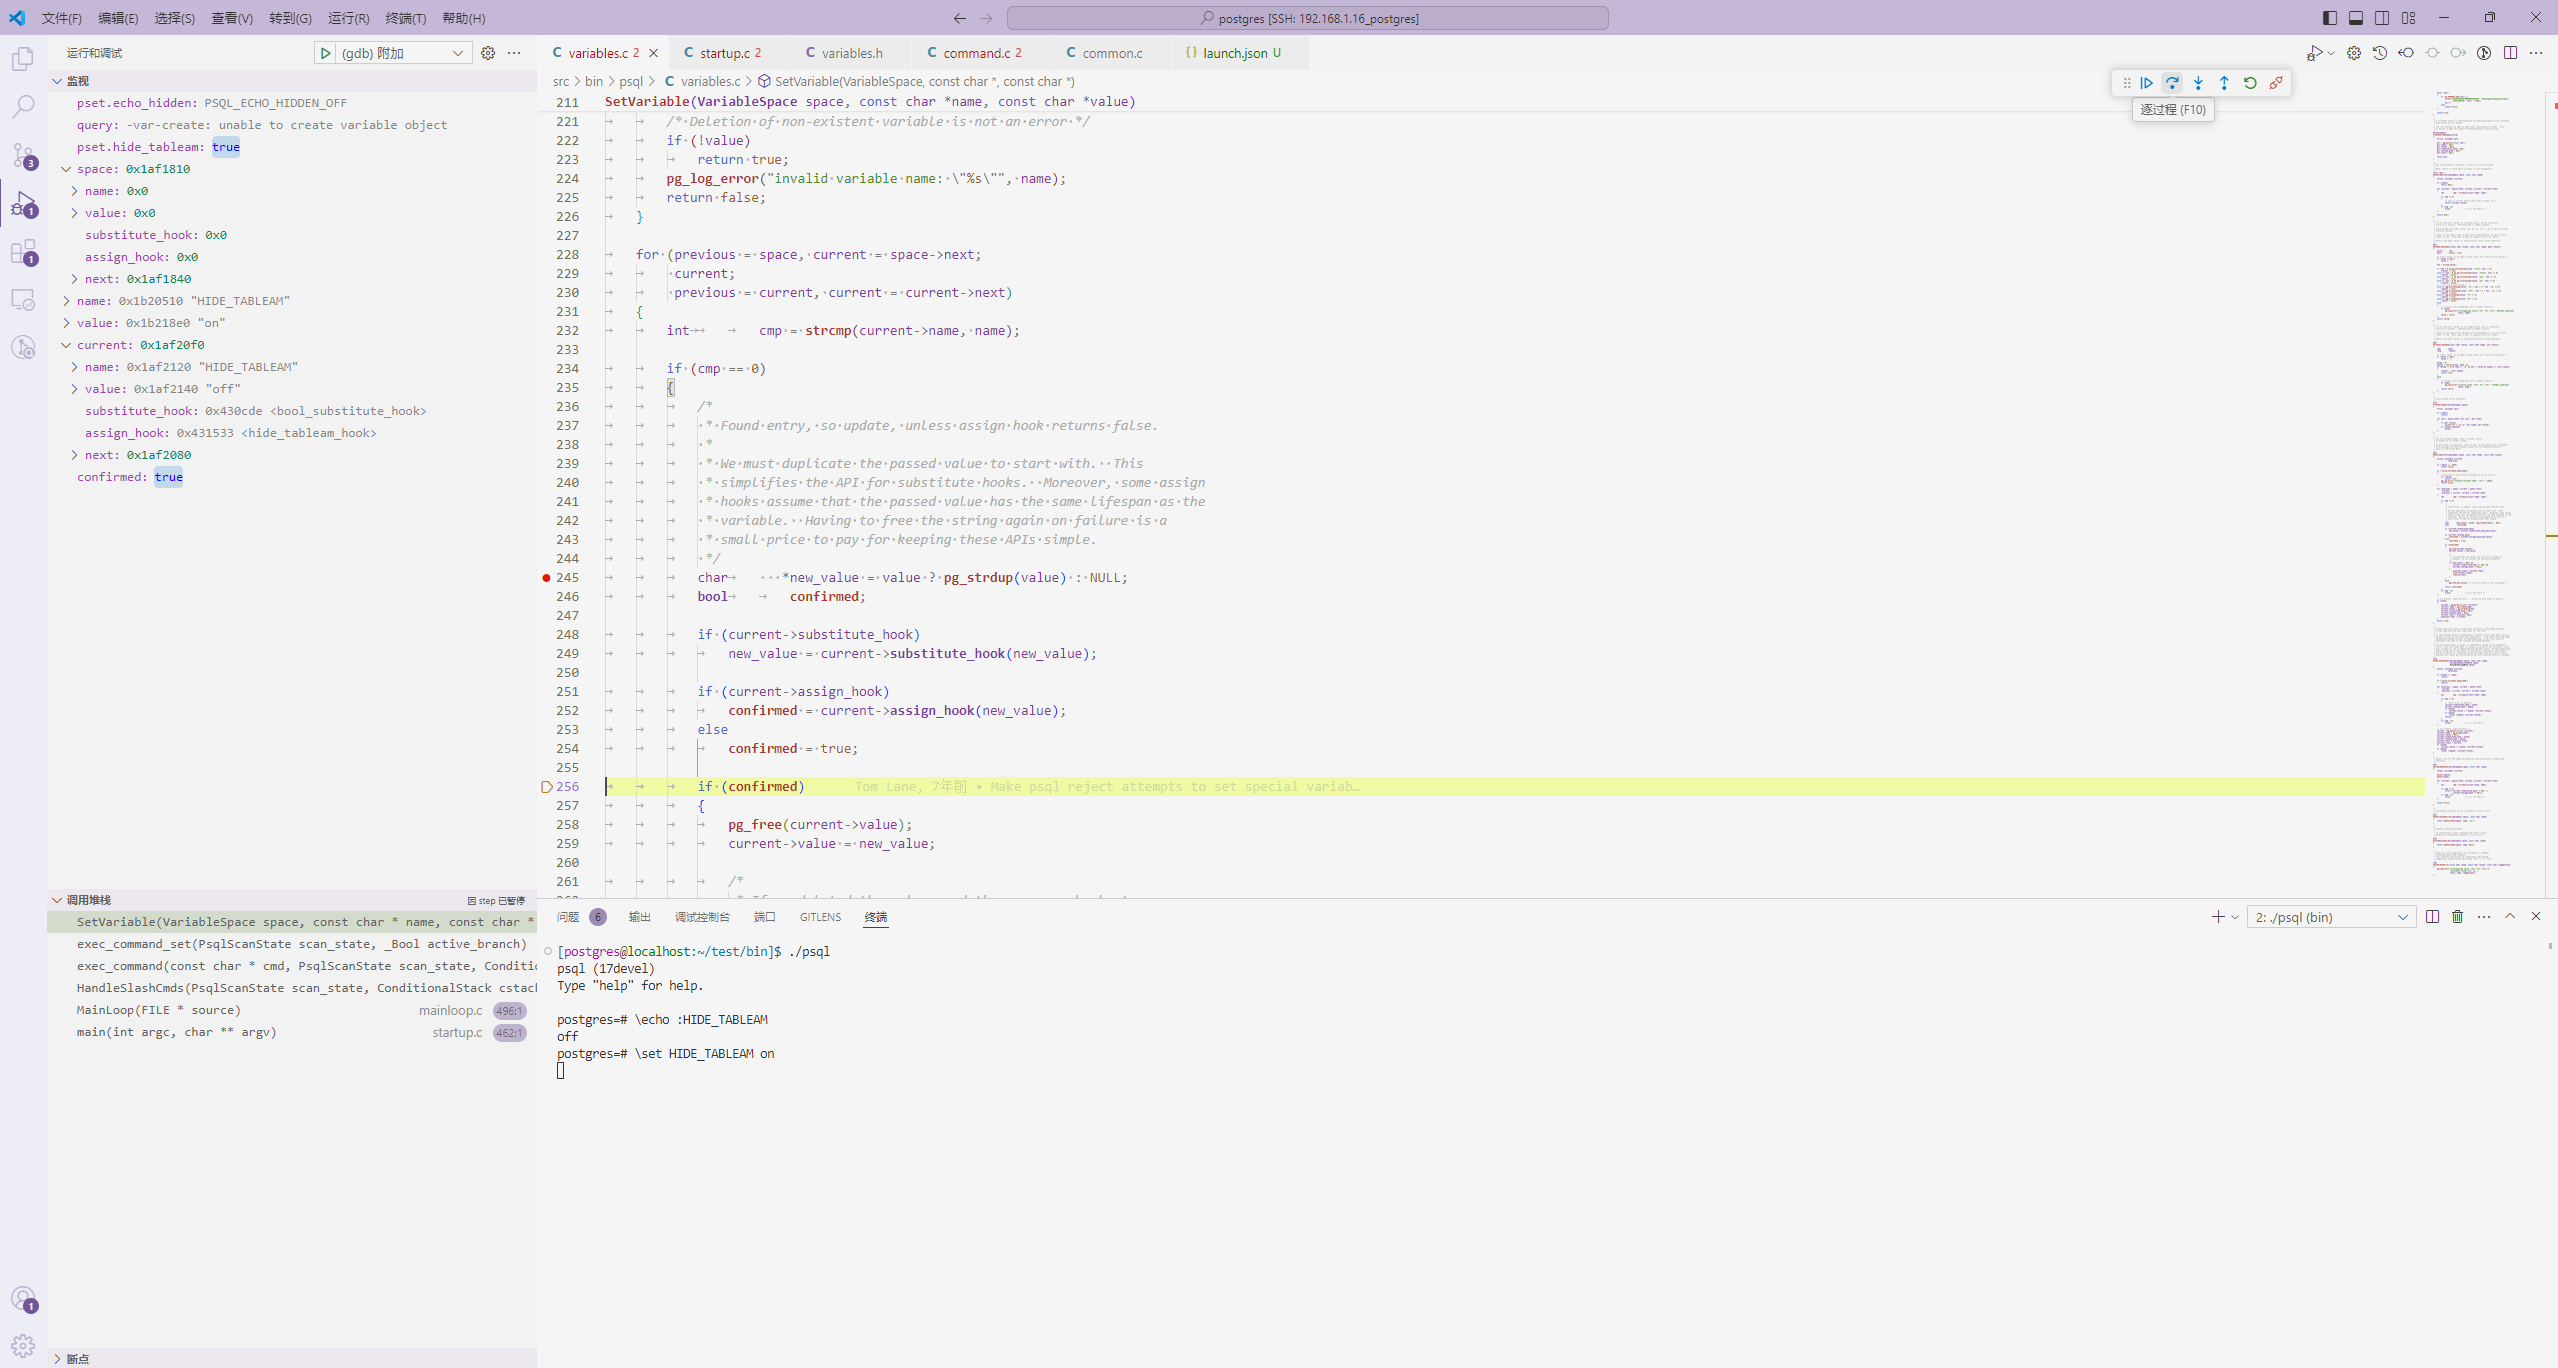Open the GitLens Inspect activity bar icon
The height and width of the screenshot is (1368, 2558).
[23, 347]
